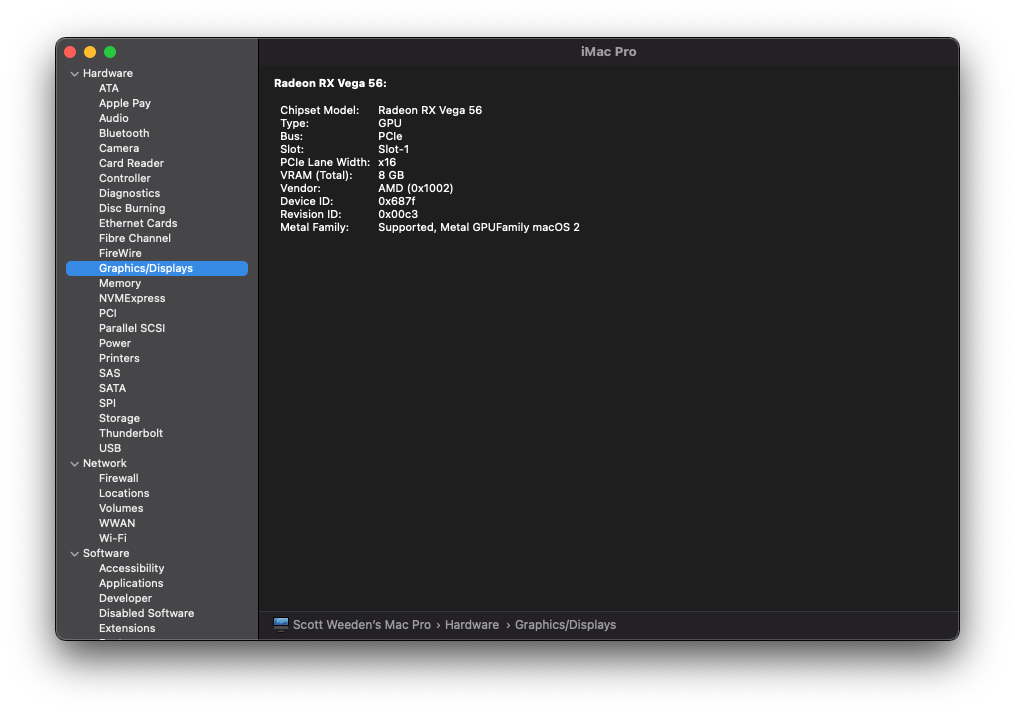Open Disabled Software entry

click(x=146, y=613)
